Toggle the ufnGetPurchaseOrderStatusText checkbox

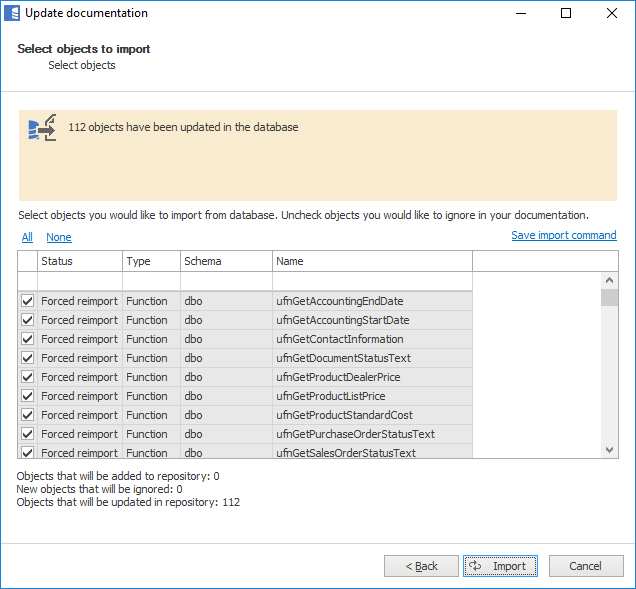click(x=27, y=434)
